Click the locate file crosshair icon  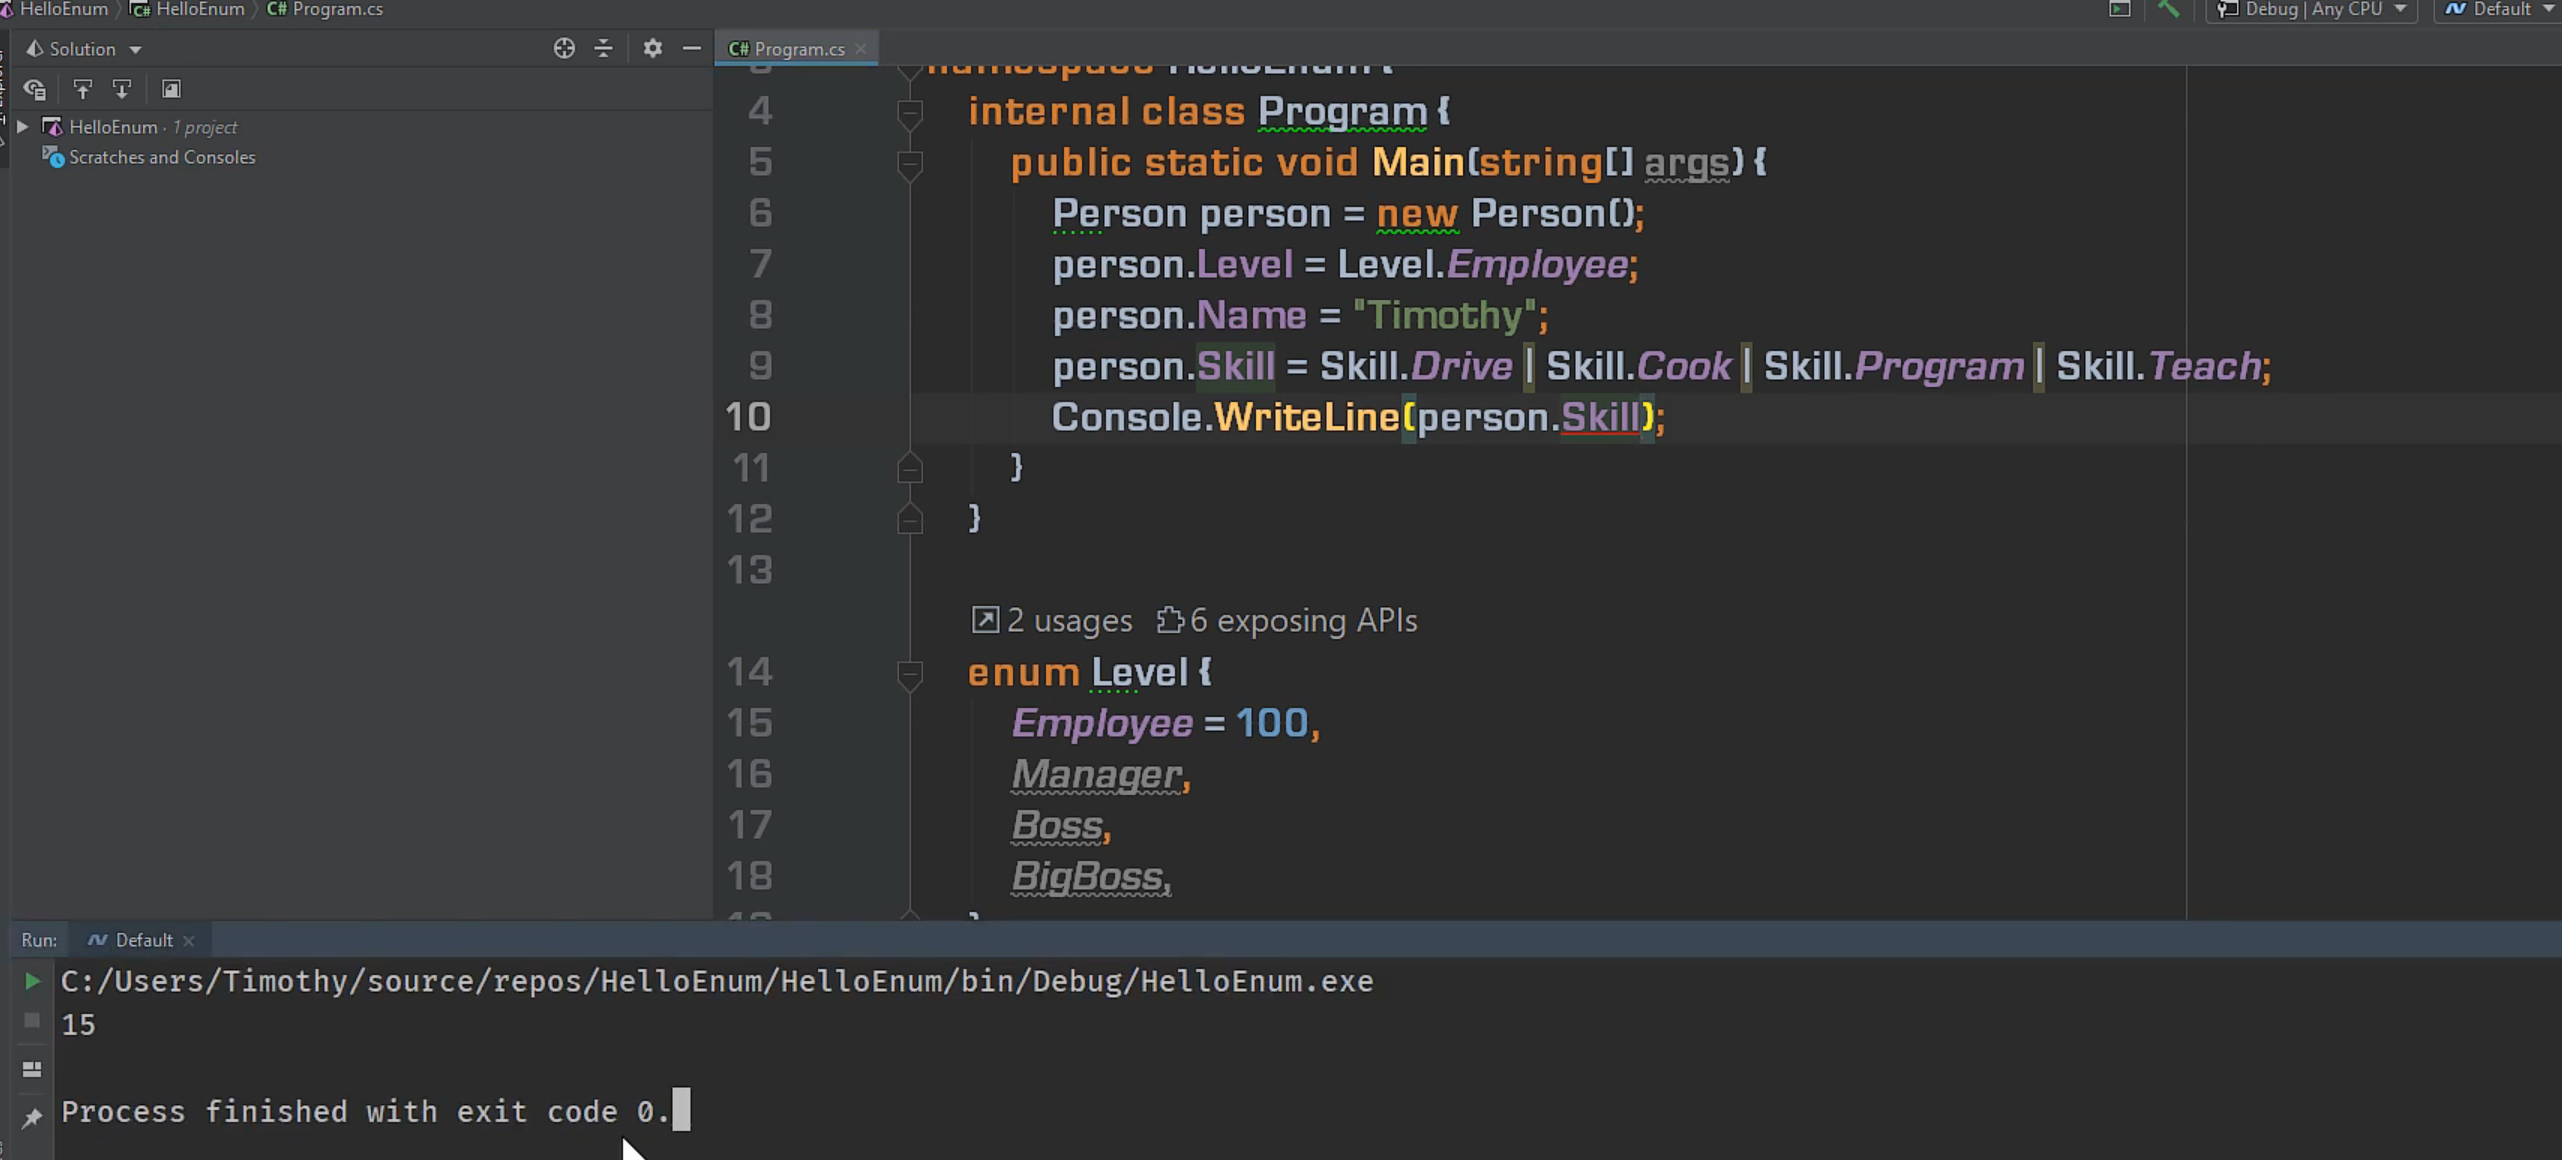pos(564,48)
